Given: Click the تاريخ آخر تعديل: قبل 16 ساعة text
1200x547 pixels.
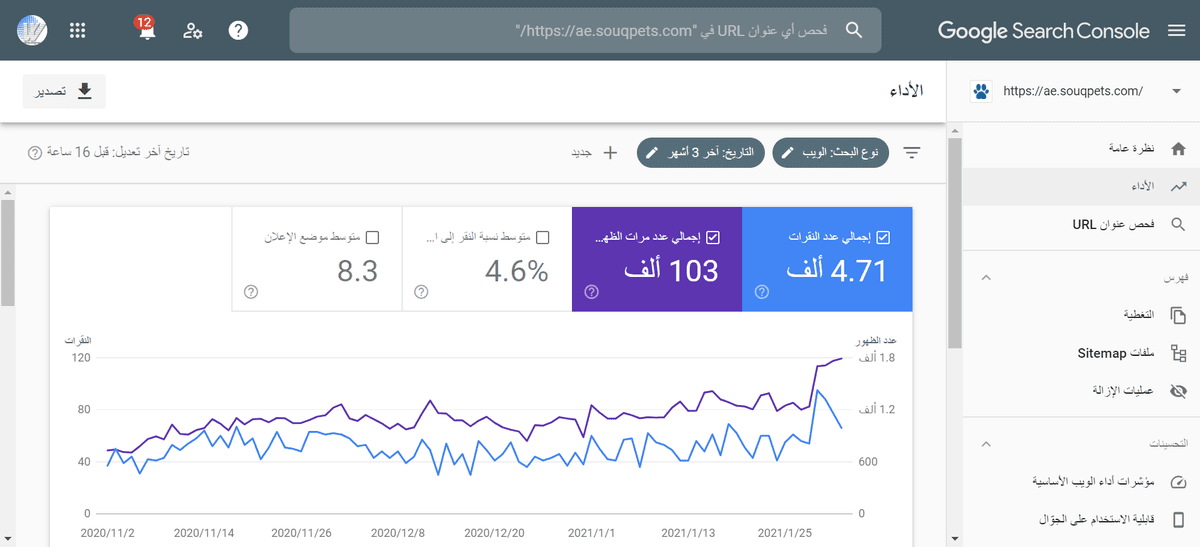Looking at the screenshot, I should click(118, 153).
